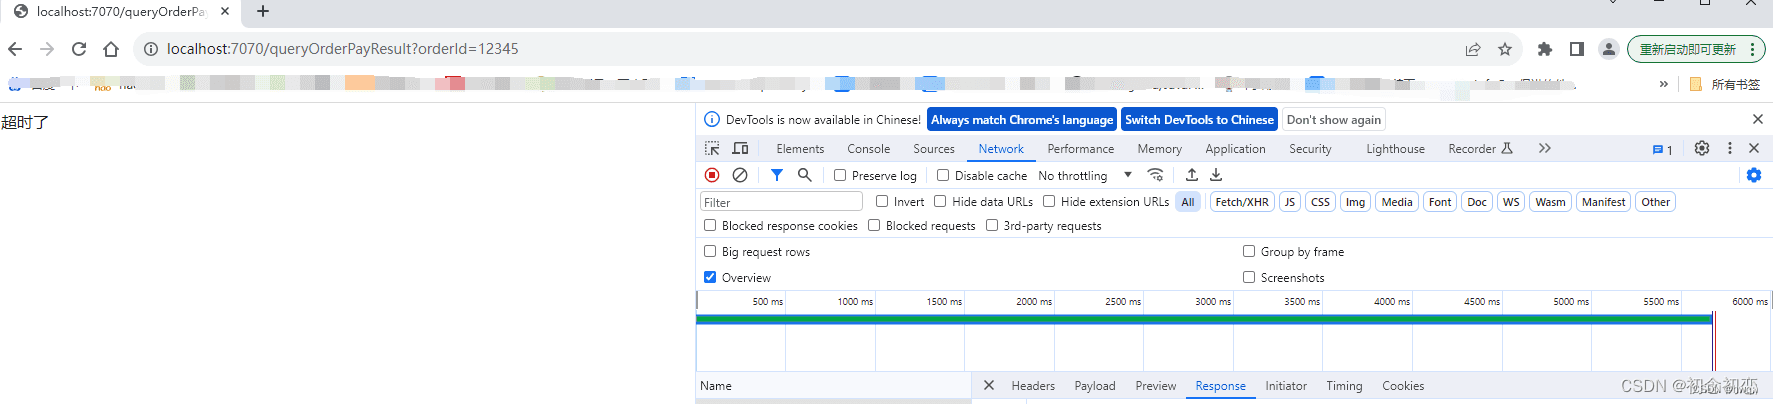Click Don't show again button
Screen dimensions: 1773x404
click(x=1334, y=119)
